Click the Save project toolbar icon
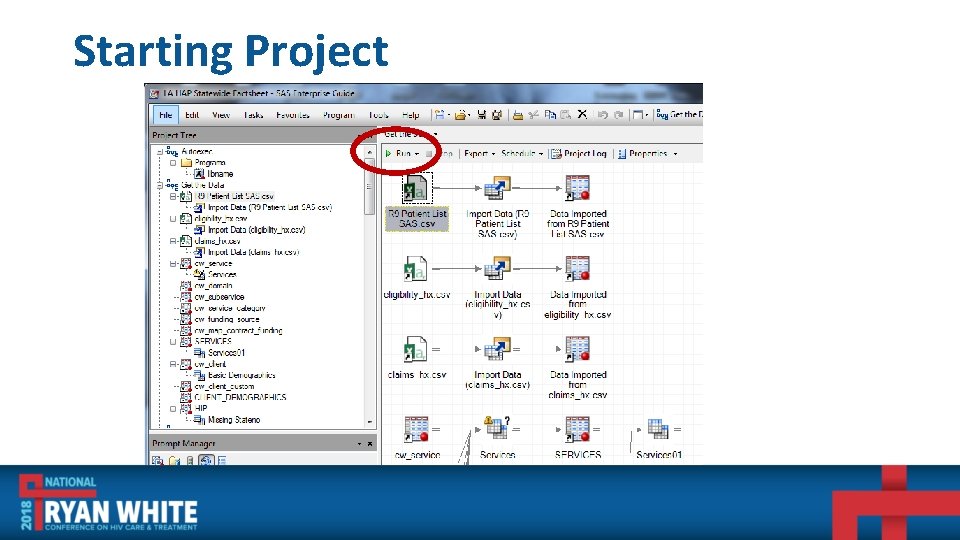This screenshot has width=960, height=540. pos(482,115)
